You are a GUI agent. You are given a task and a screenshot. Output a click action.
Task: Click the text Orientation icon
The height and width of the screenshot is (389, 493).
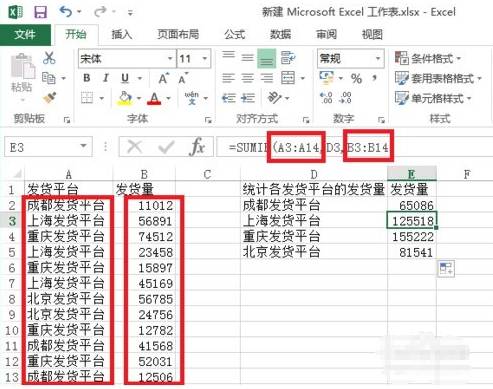(275, 98)
